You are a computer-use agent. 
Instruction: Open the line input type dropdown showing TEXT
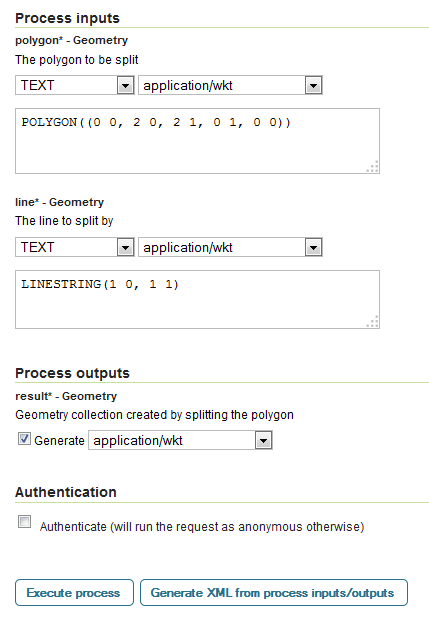tap(75, 247)
